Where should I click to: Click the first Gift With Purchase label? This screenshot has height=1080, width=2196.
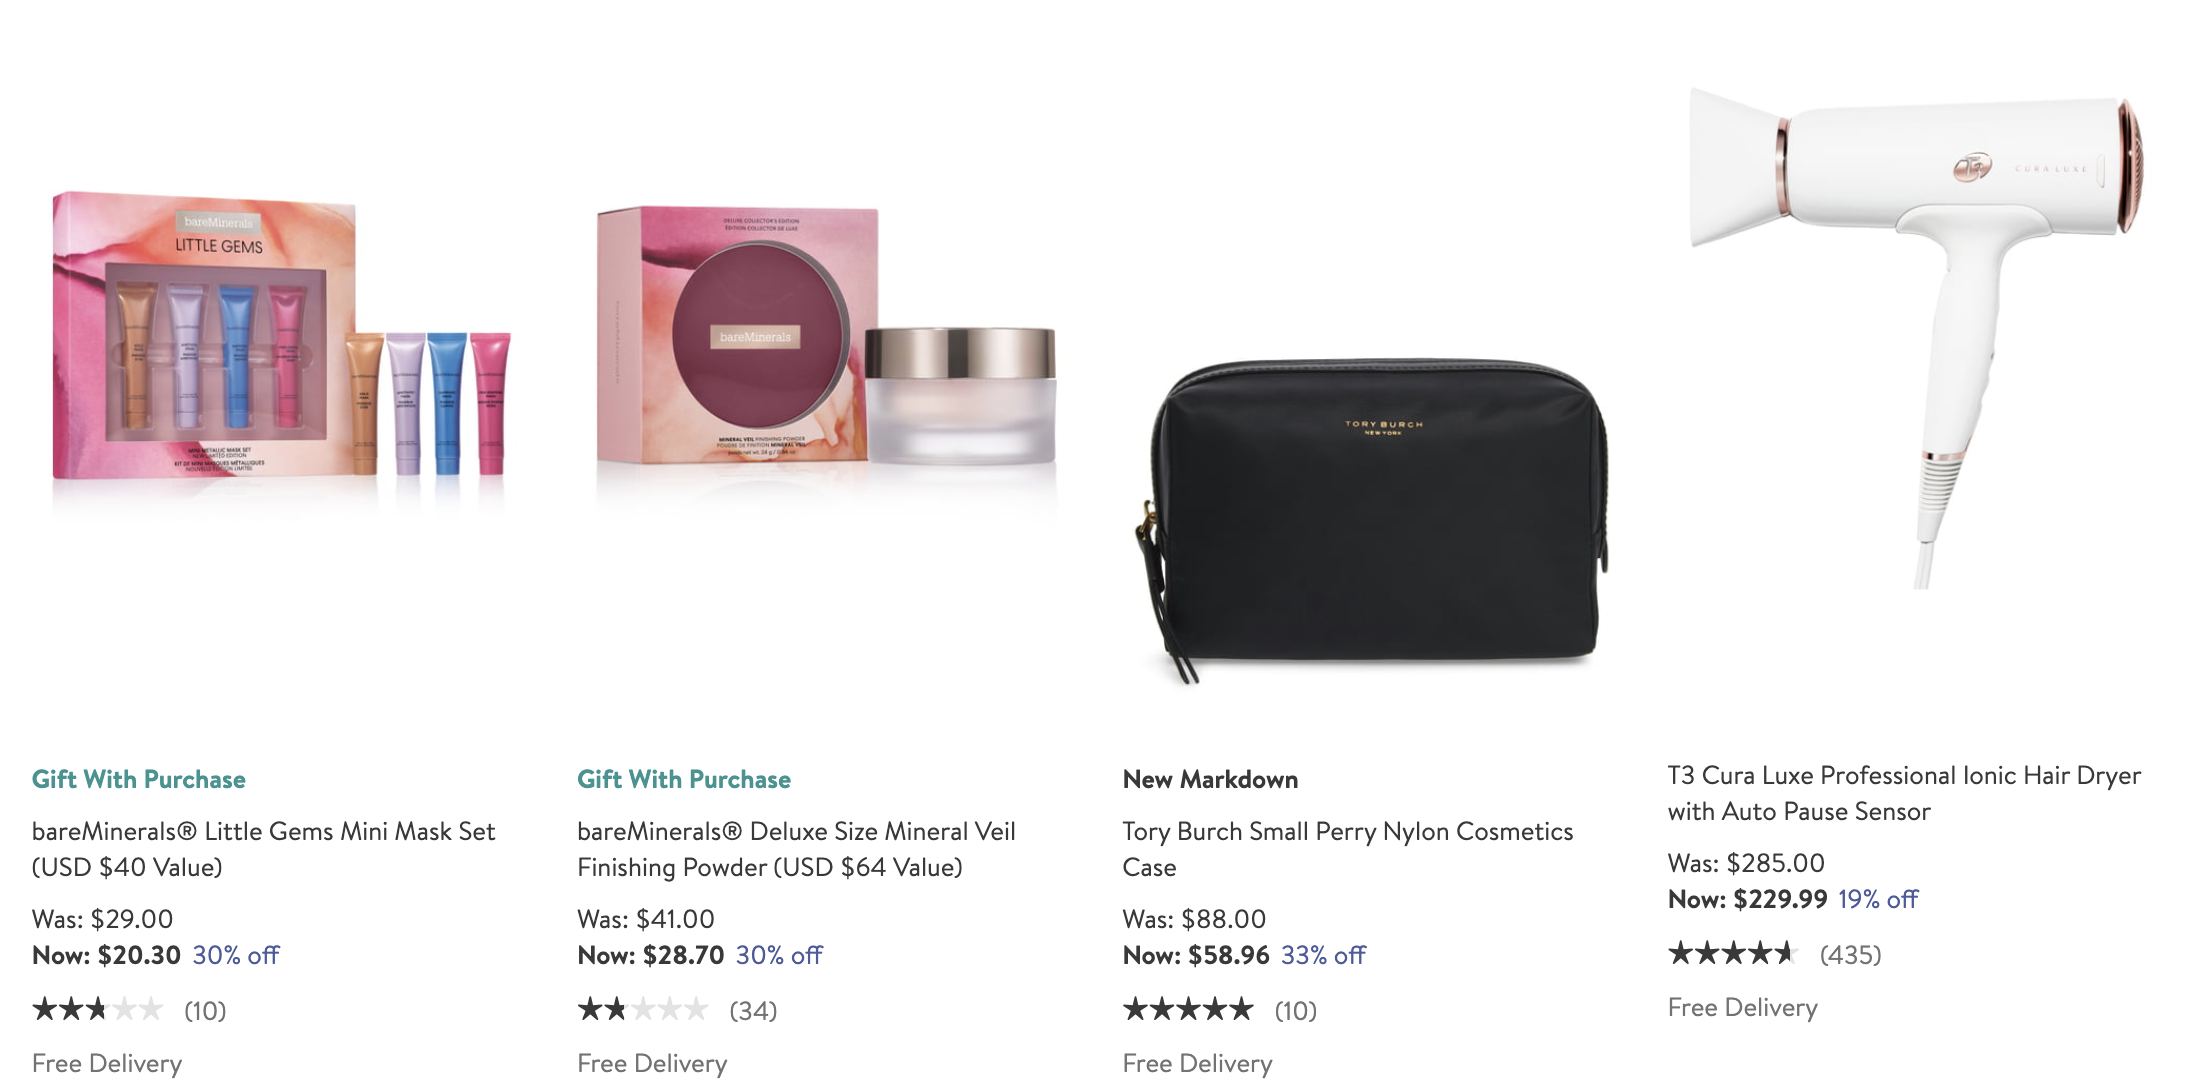(x=139, y=779)
